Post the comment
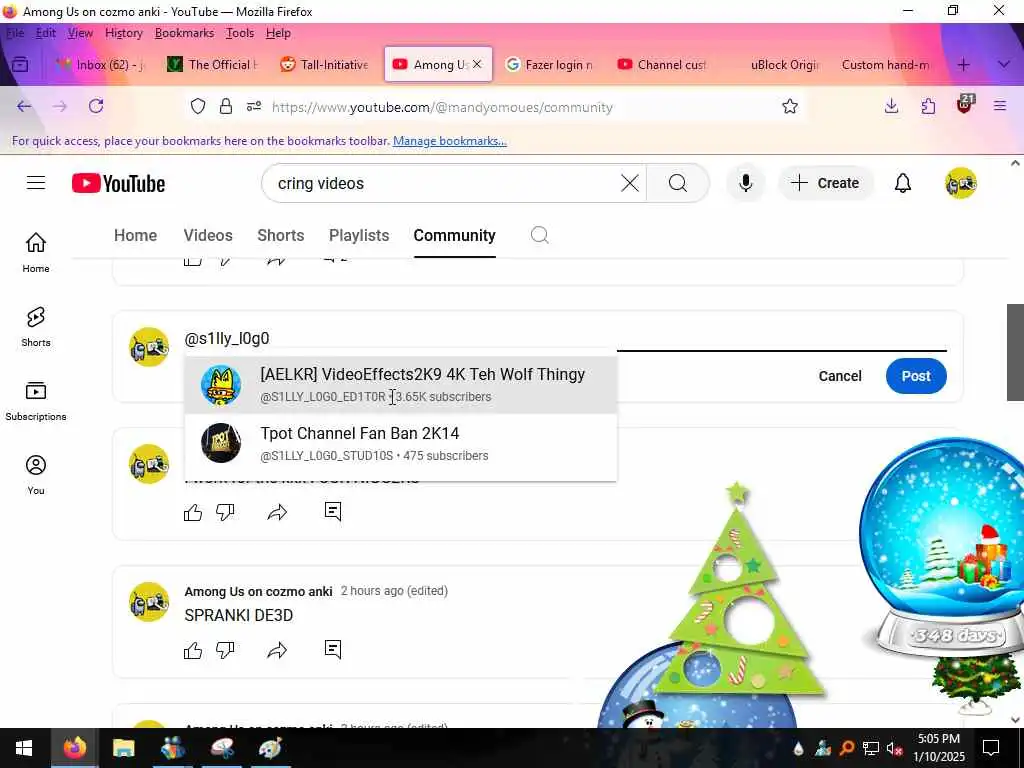 click(x=916, y=376)
